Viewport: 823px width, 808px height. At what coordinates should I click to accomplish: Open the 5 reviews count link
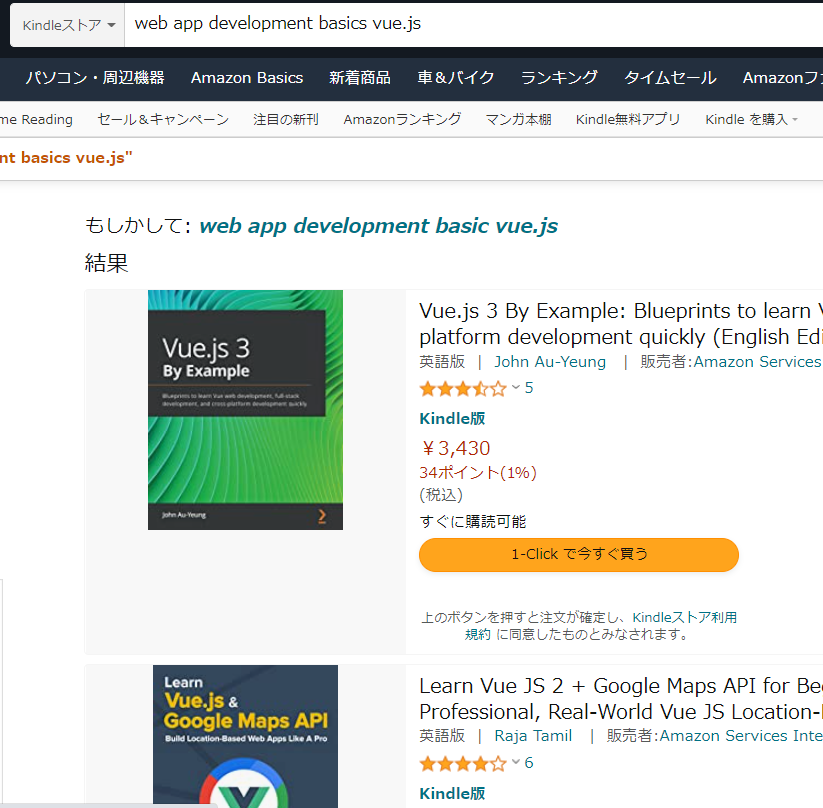pyautogui.click(x=529, y=388)
